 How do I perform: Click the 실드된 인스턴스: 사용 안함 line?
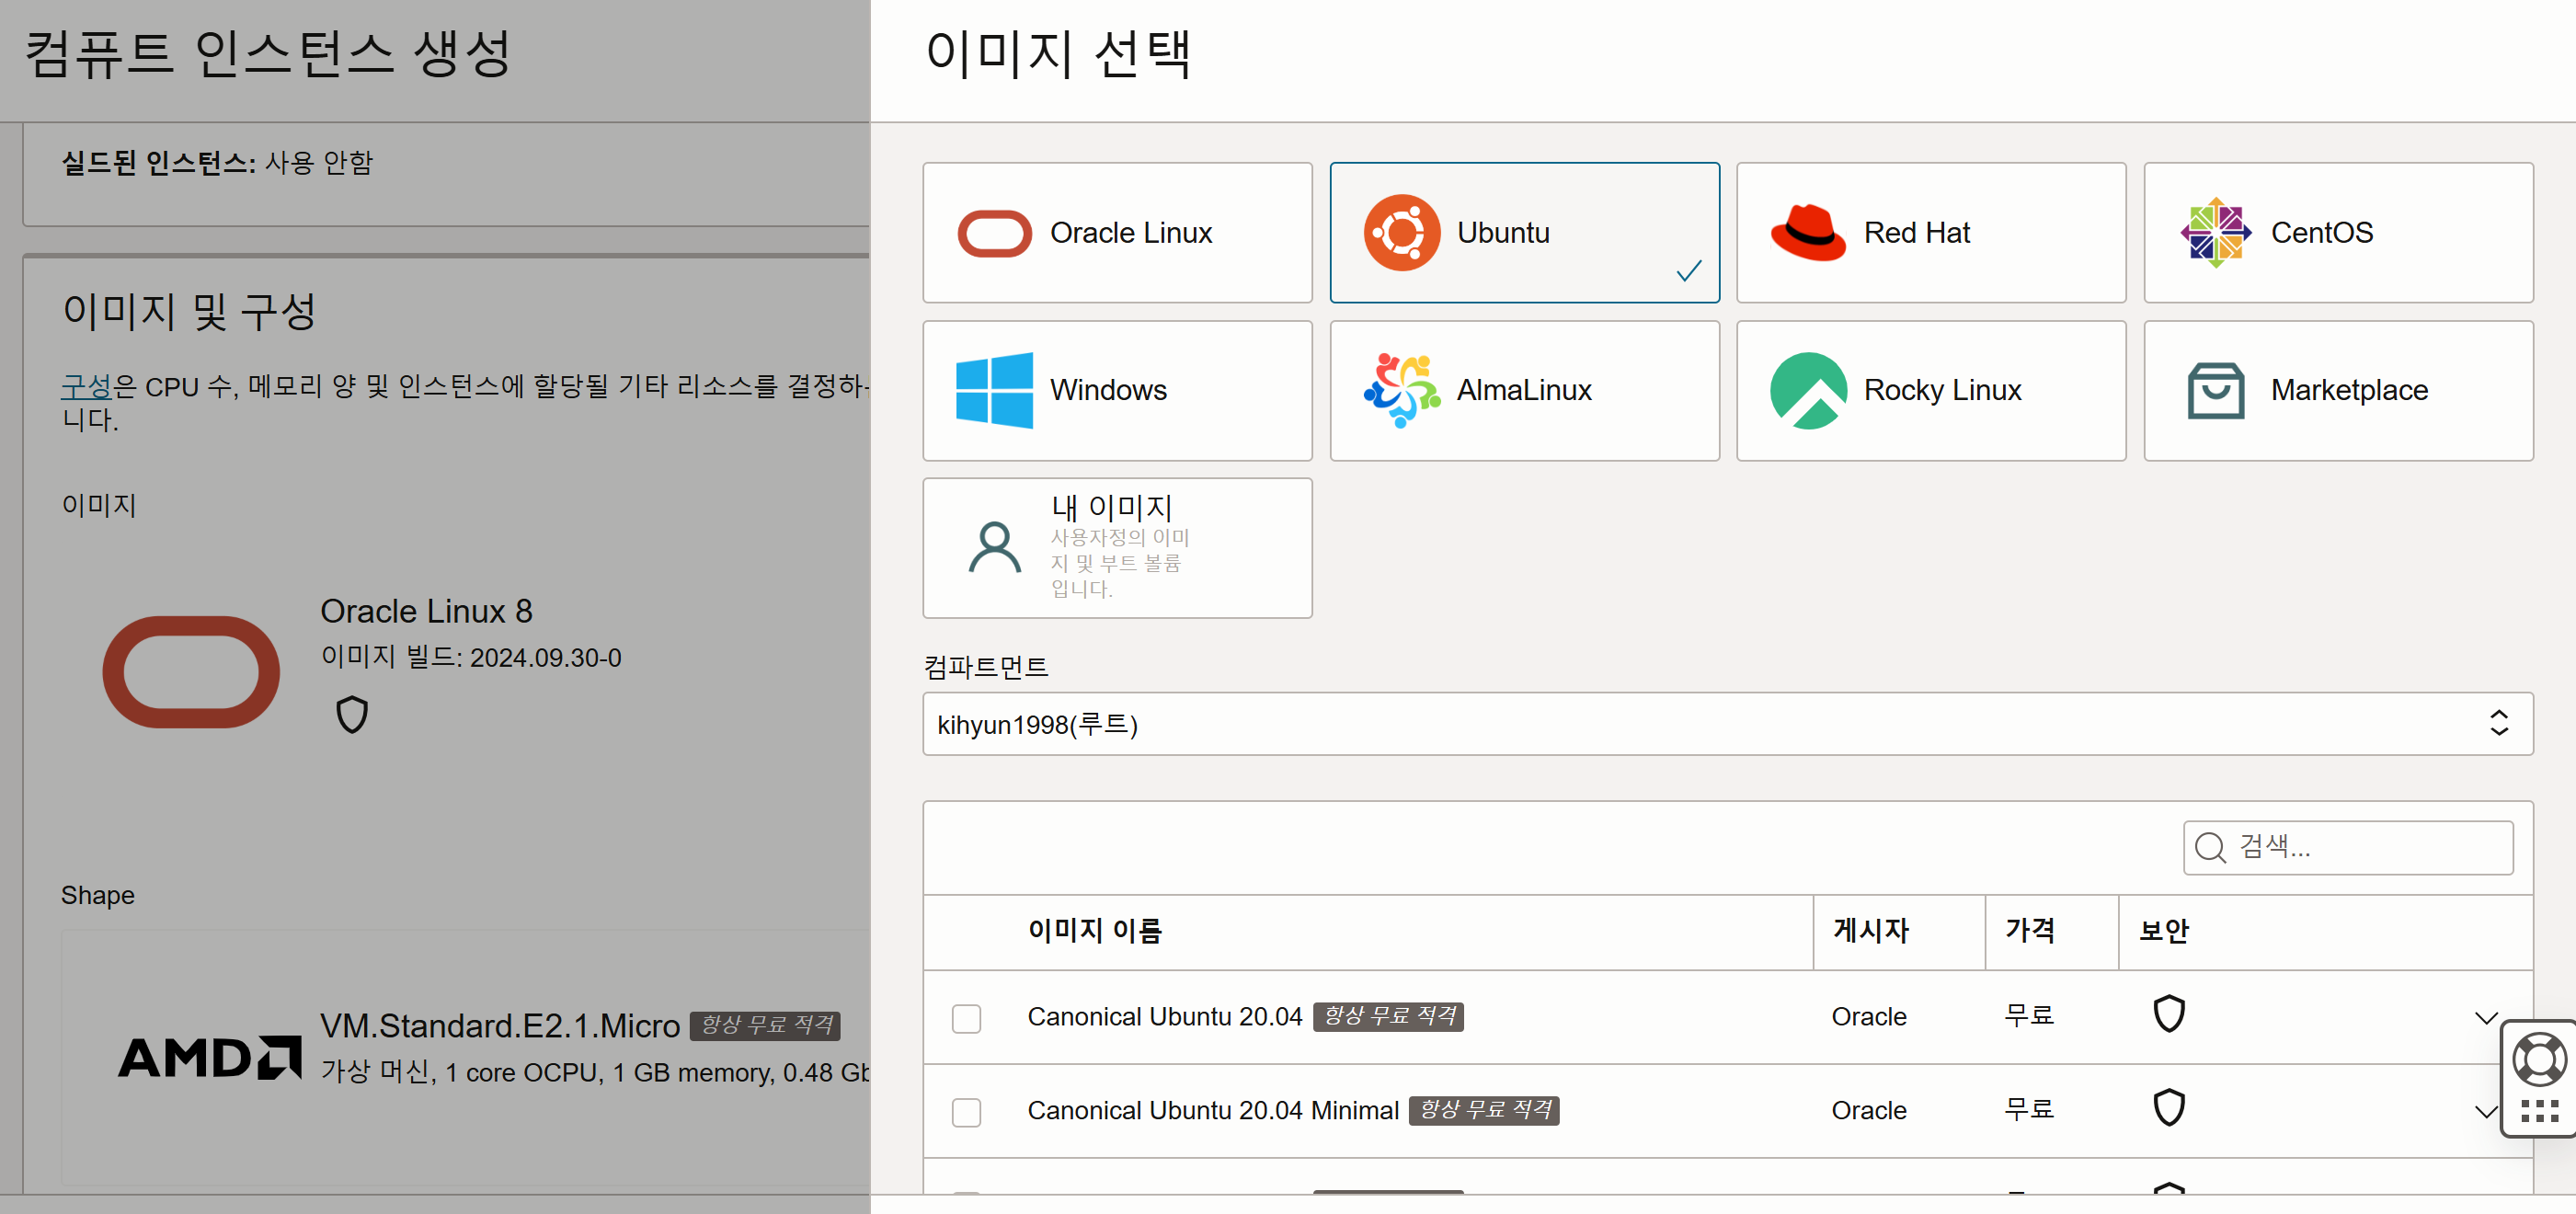217,162
